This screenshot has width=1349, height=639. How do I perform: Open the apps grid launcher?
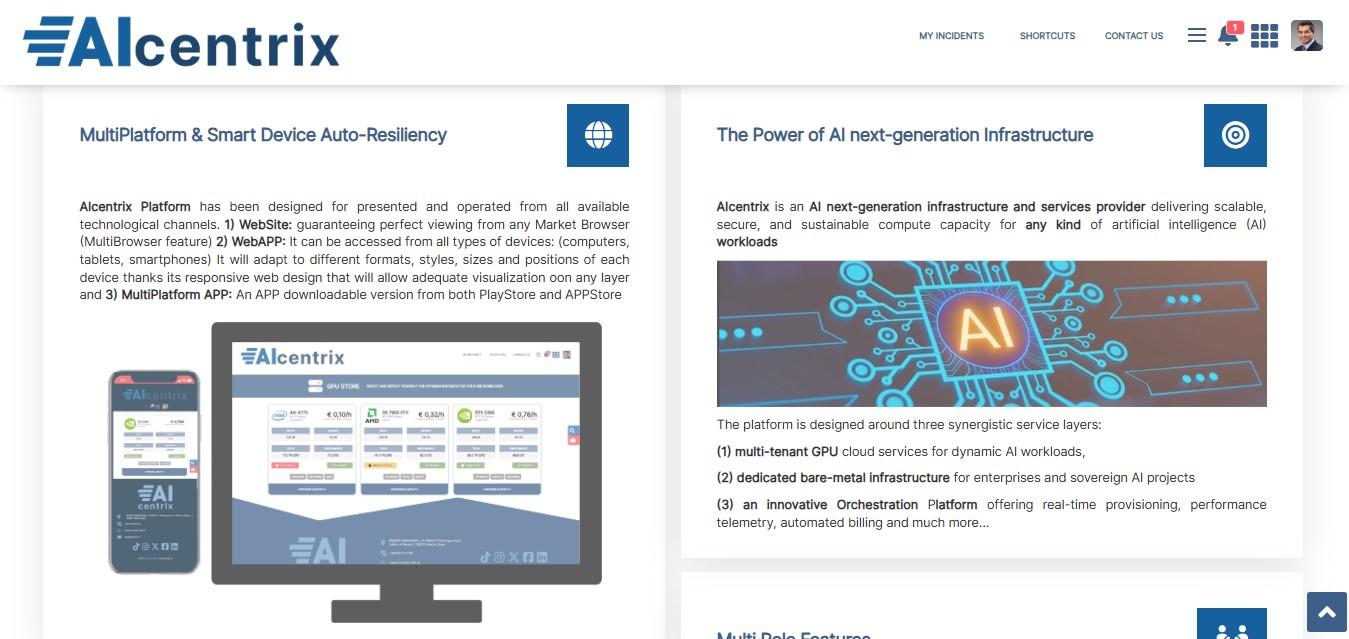(x=1264, y=36)
